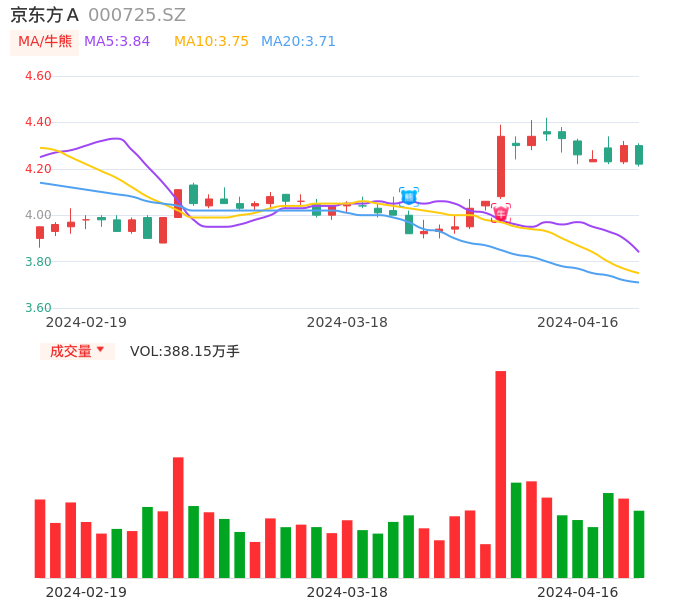Toggle the MA5 moving average line
This screenshot has width=686, height=606.
pos(117,42)
